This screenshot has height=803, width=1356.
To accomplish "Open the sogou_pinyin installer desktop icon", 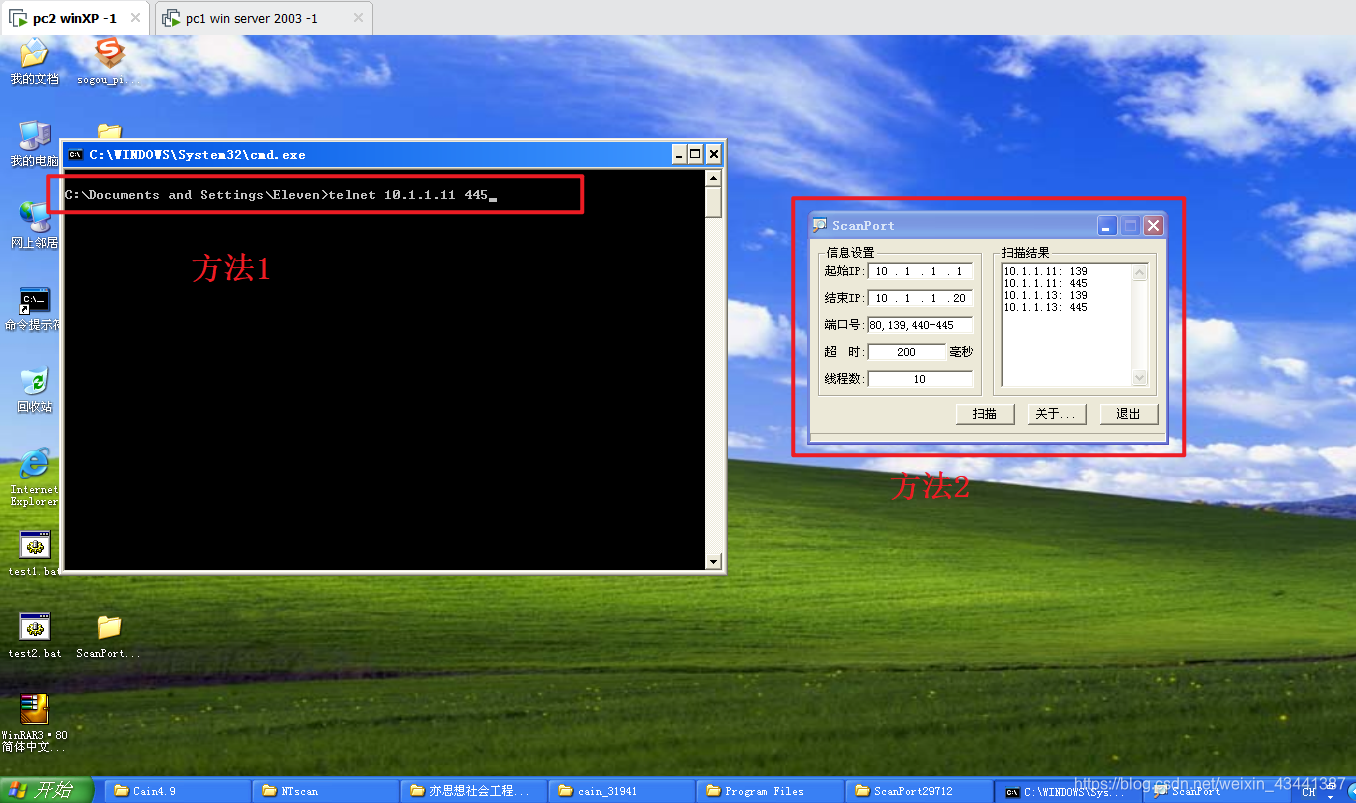I will (x=108, y=62).
